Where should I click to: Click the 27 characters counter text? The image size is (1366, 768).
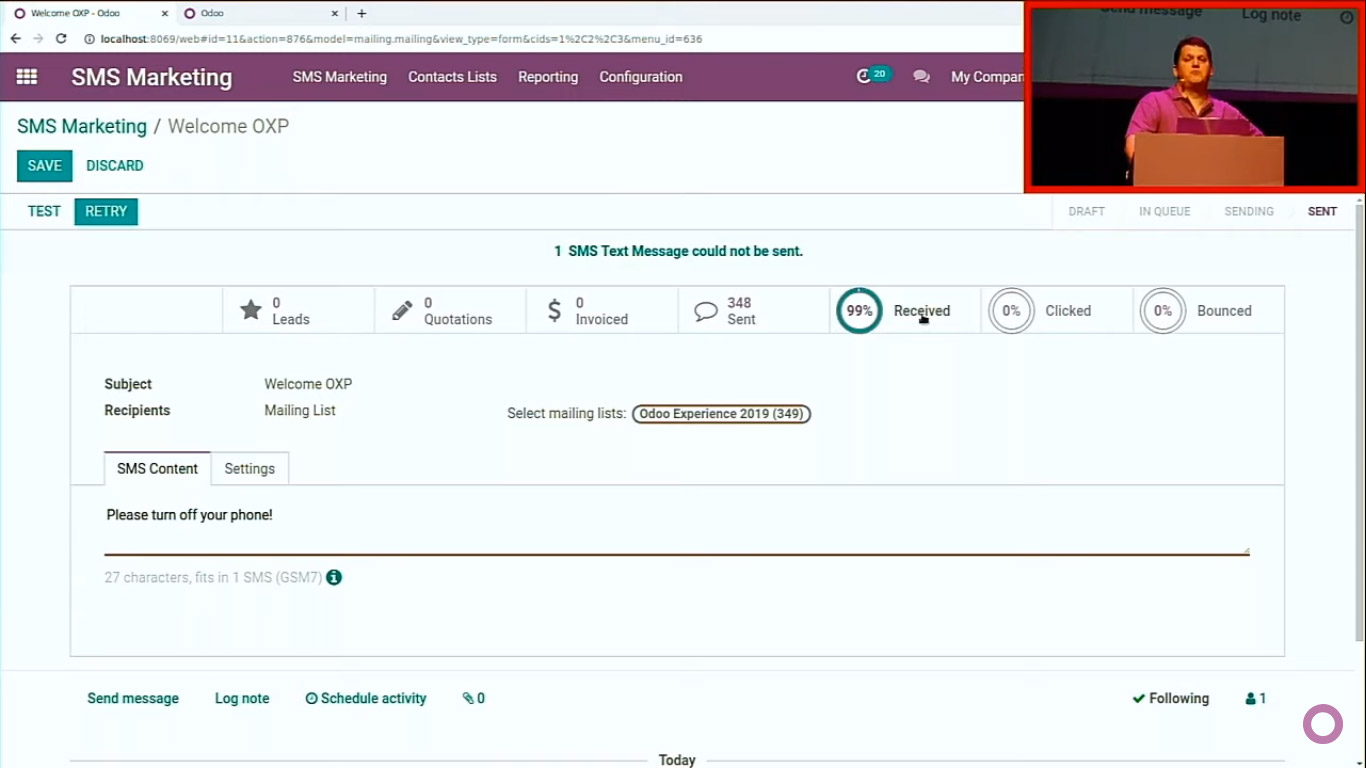tap(213, 577)
